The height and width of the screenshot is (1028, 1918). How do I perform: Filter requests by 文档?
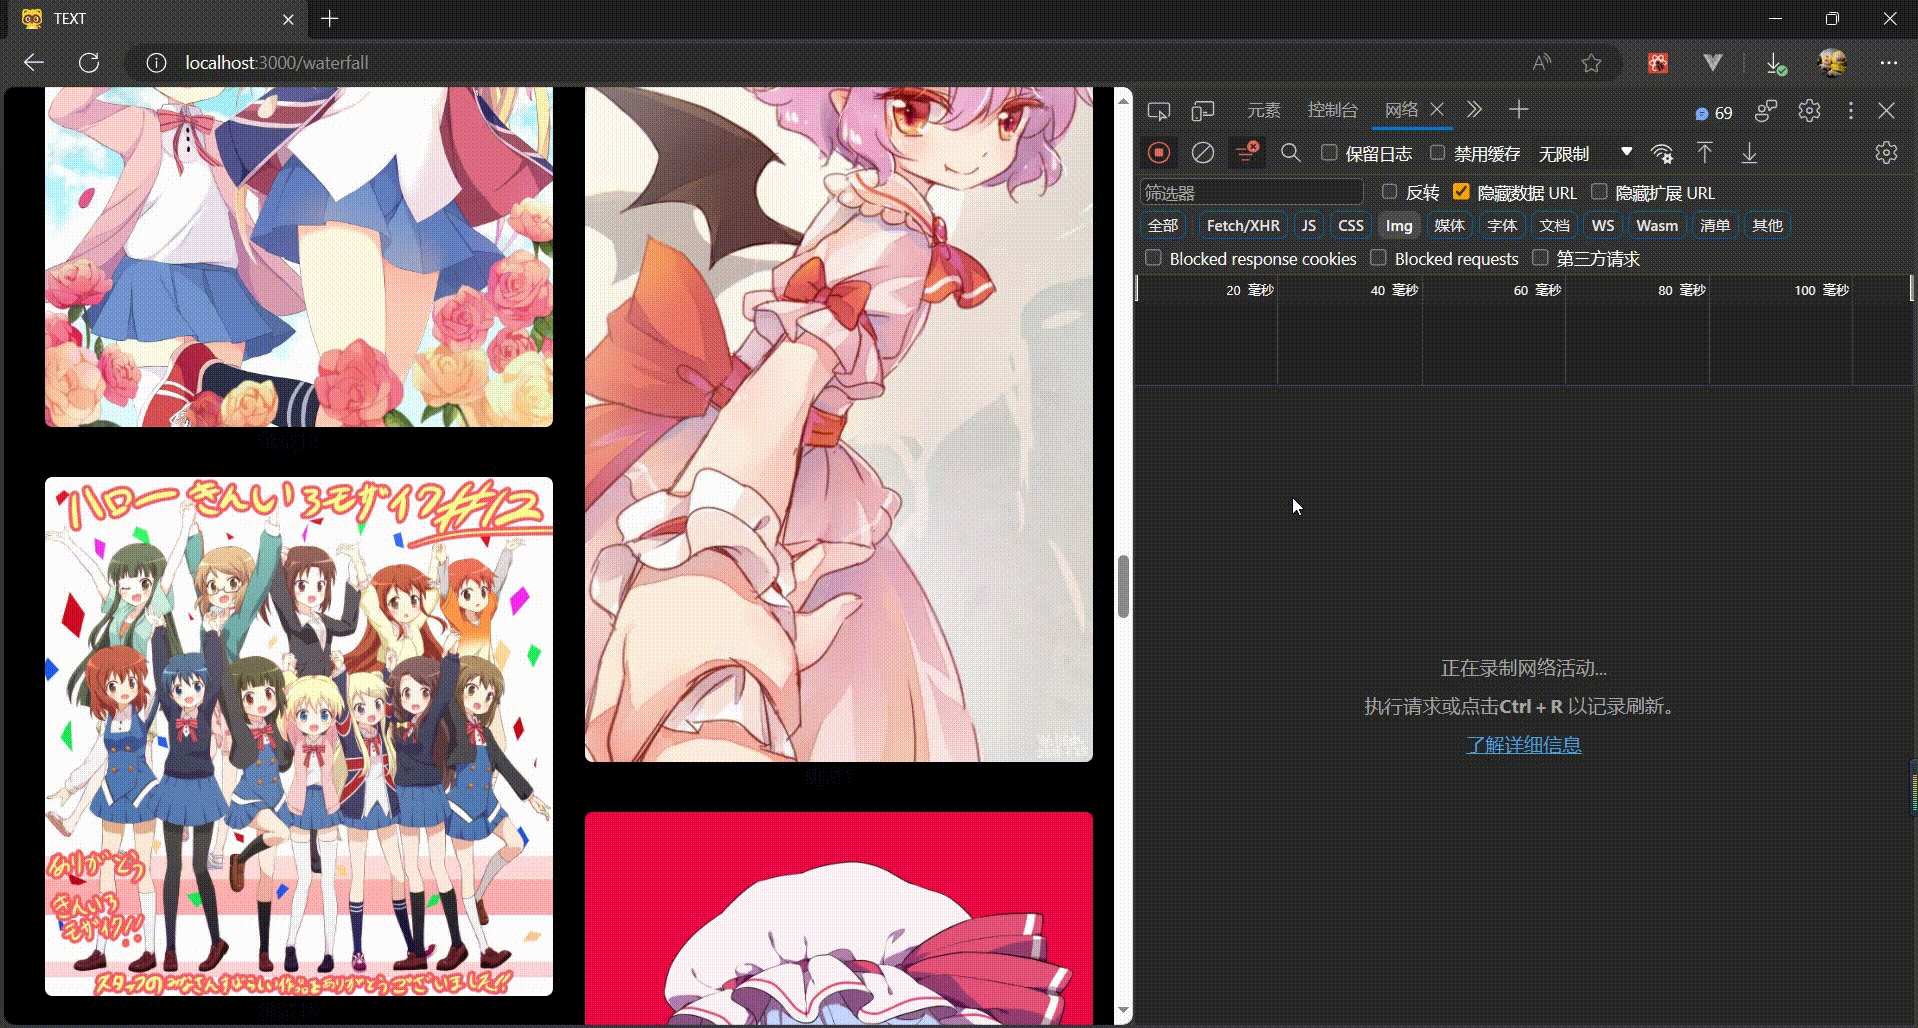pos(1554,225)
